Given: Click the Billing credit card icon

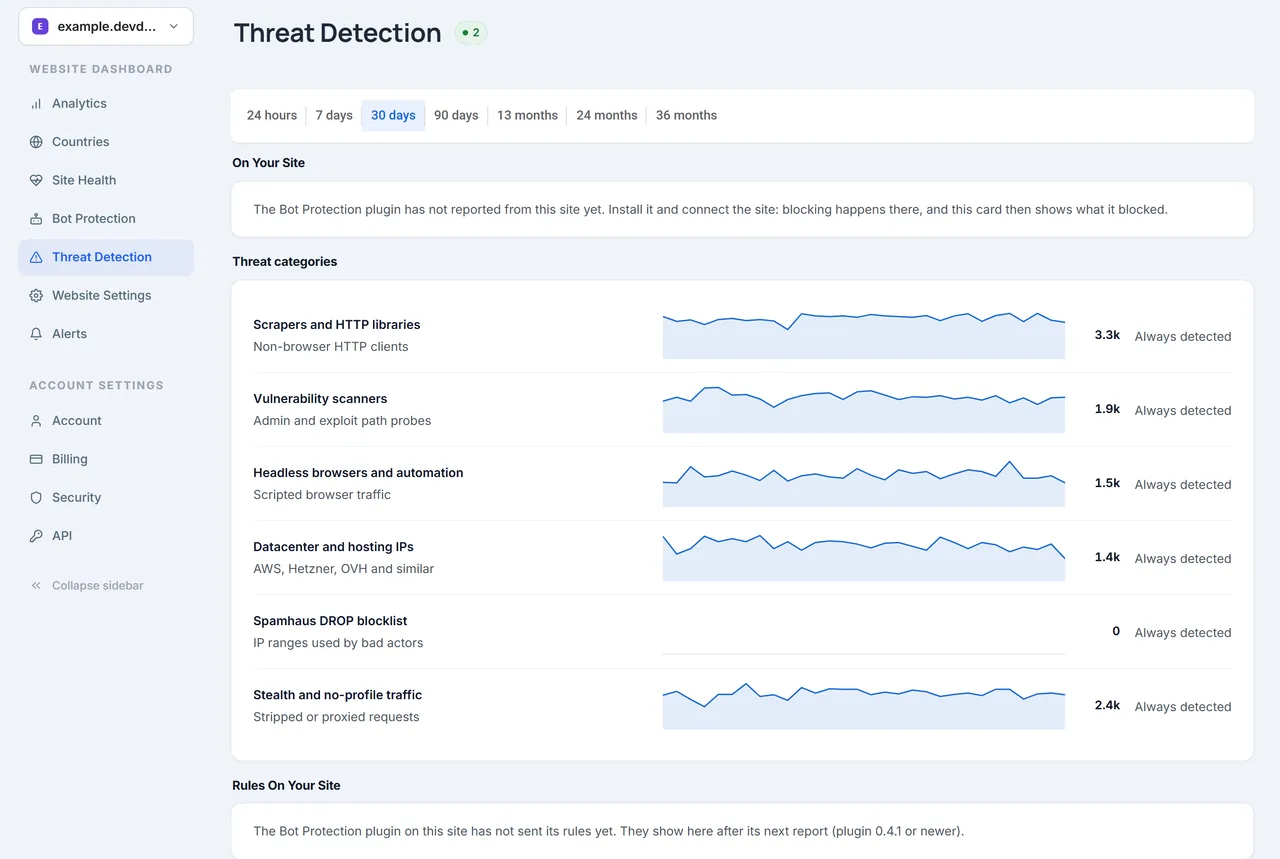Looking at the screenshot, I should [x=36, y=459].
